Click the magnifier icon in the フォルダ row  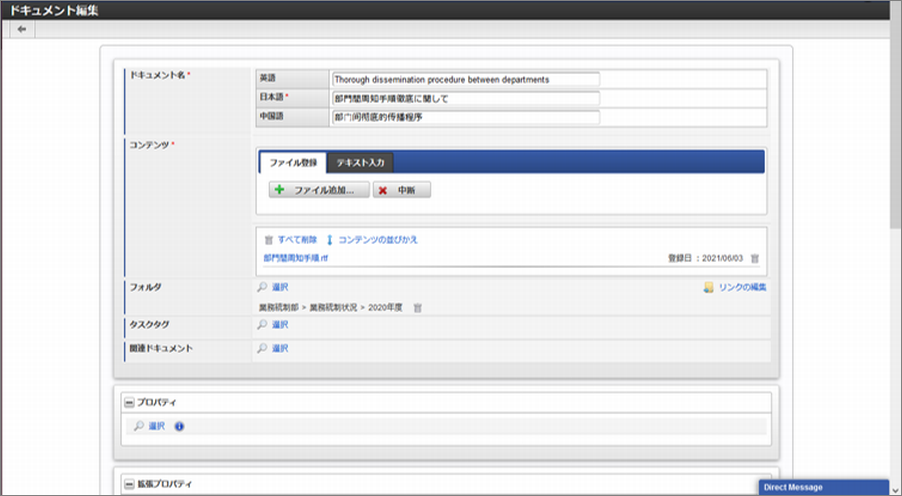pyautogui.click(x=262, y=288)
